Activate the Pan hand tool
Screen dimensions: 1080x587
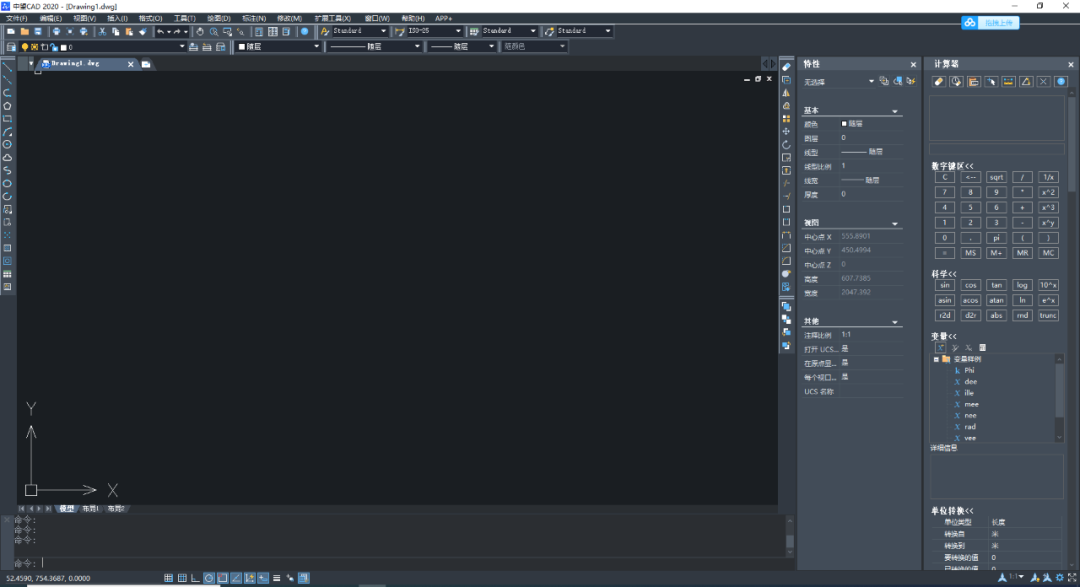[x=200, y=32]
